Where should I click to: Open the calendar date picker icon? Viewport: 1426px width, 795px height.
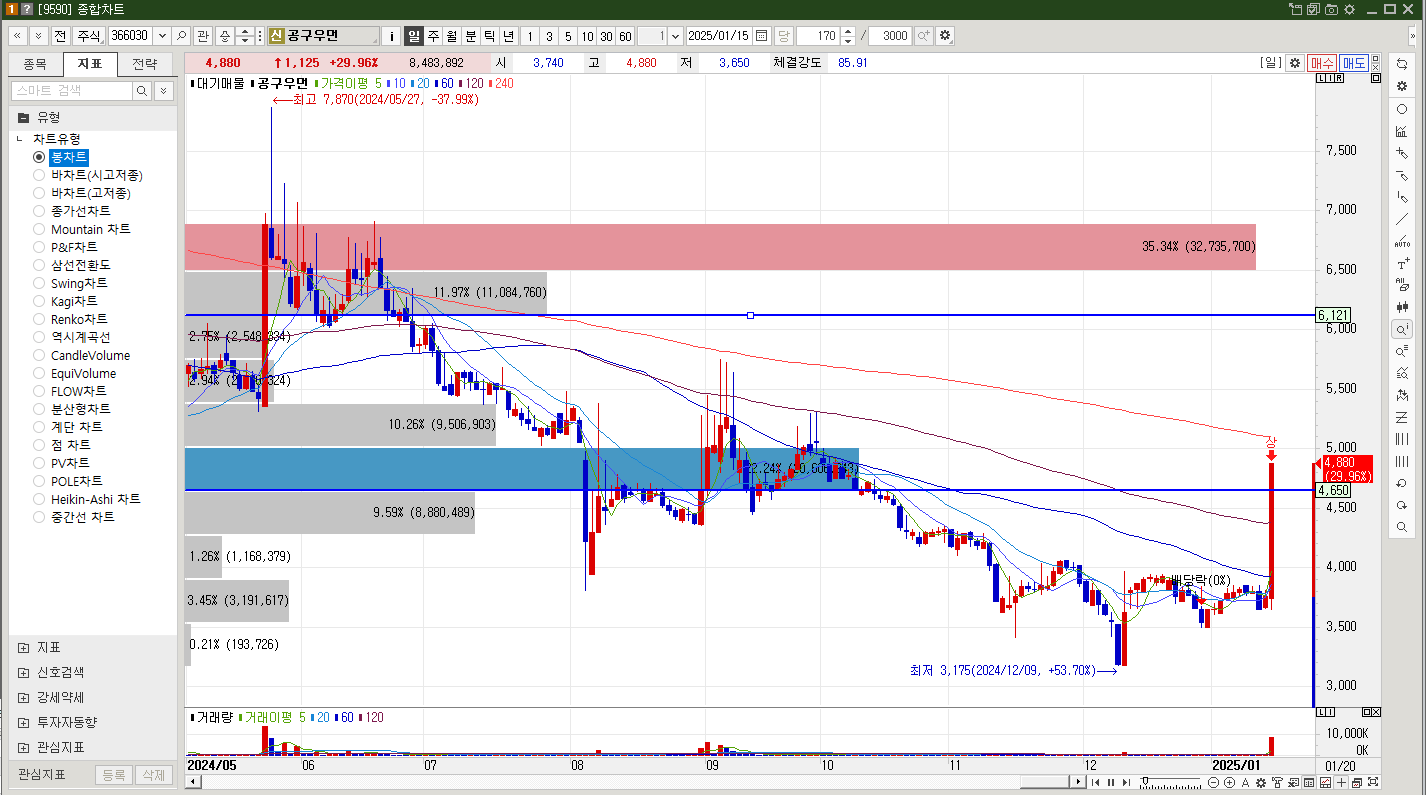[762, 36]
